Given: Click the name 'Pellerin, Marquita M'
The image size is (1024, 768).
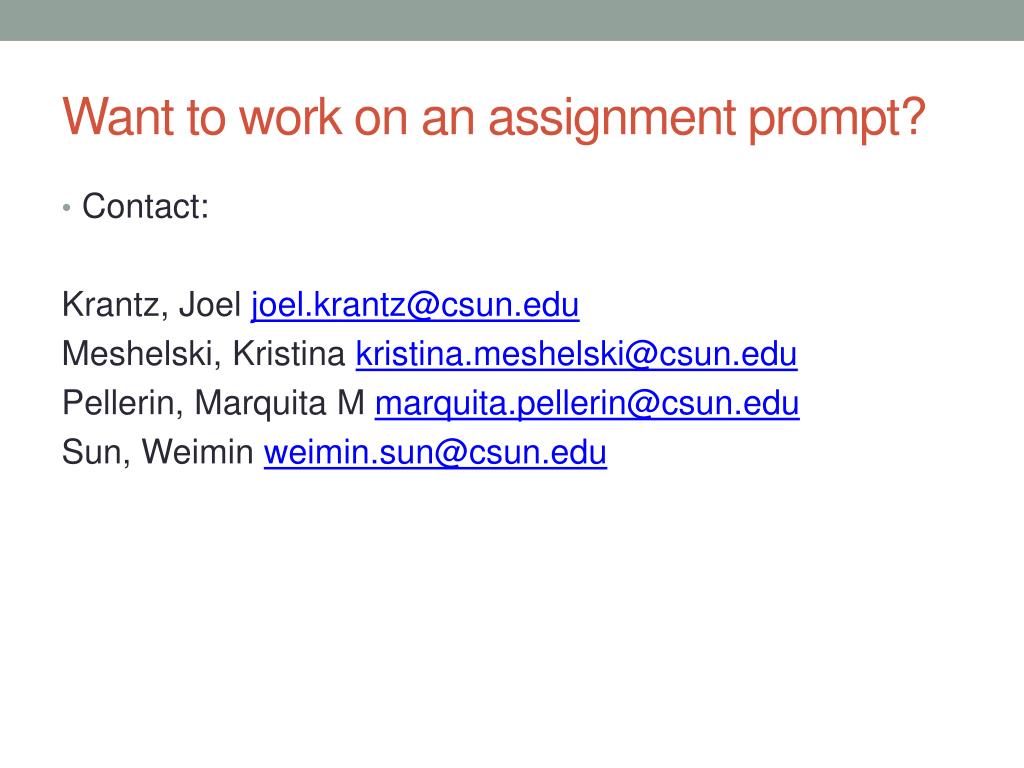Looking at the screenshot, I should (x=213, y=403).
